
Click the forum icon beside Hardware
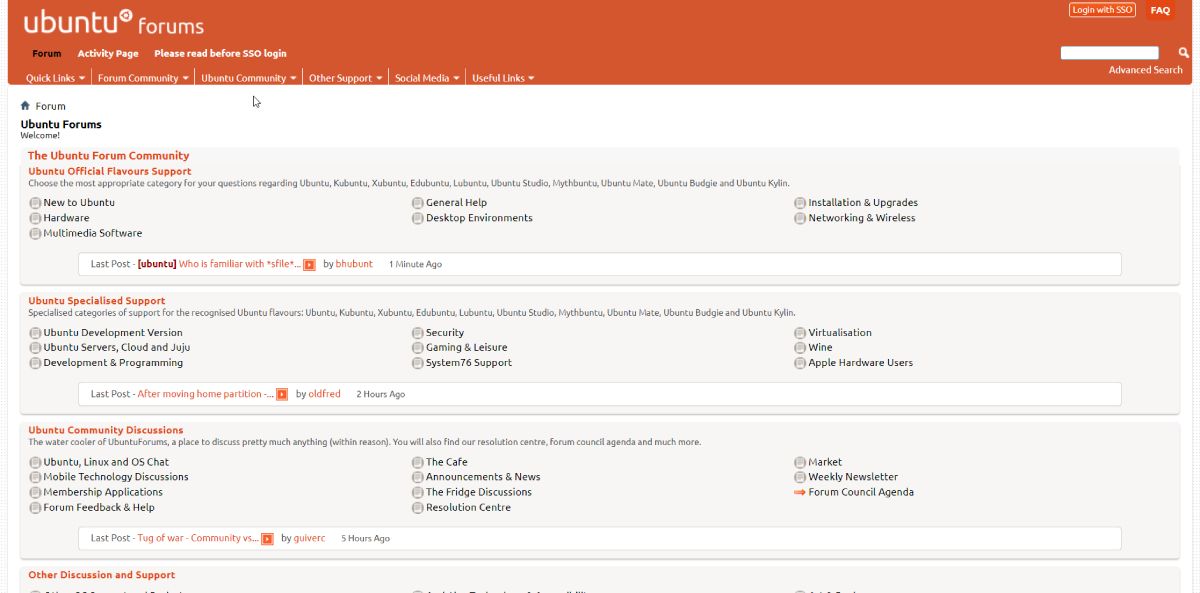pos(35,218)
